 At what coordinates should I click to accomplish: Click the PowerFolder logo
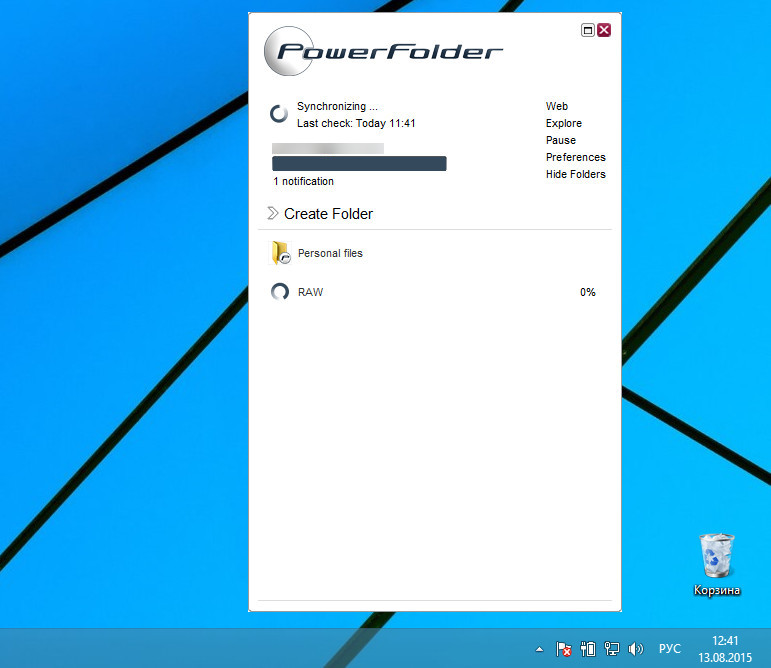click(x=383, y=51)
